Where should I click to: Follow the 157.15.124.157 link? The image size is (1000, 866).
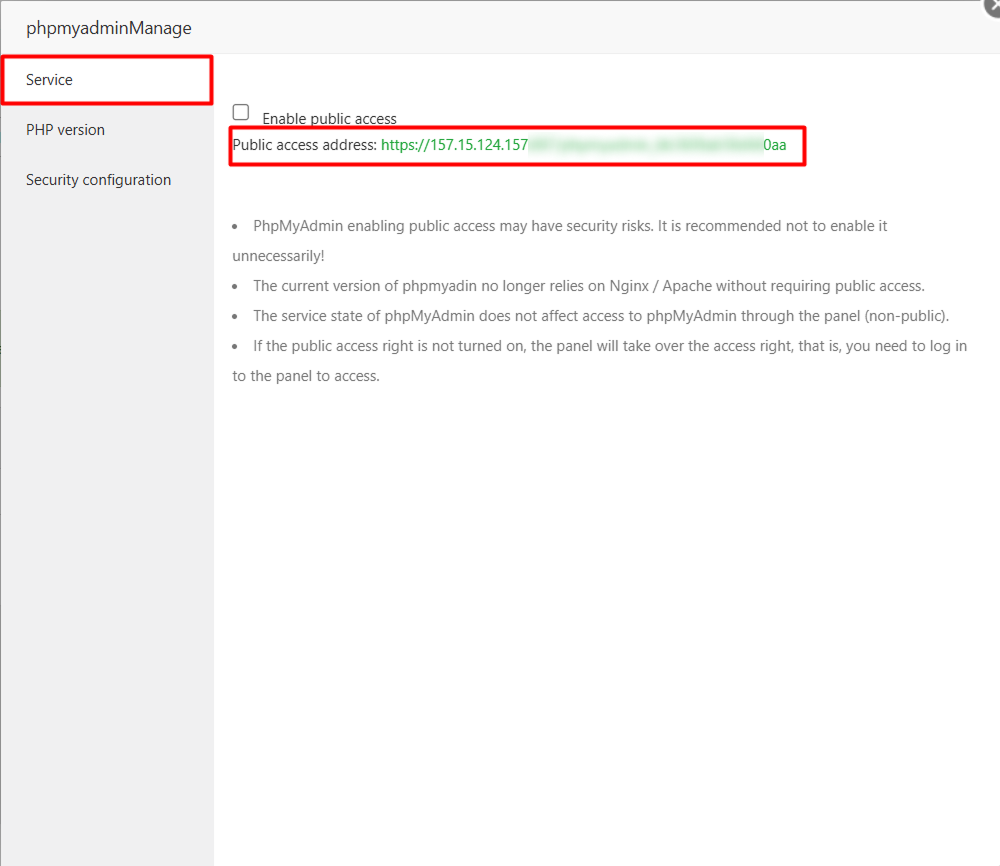(455, 144)
